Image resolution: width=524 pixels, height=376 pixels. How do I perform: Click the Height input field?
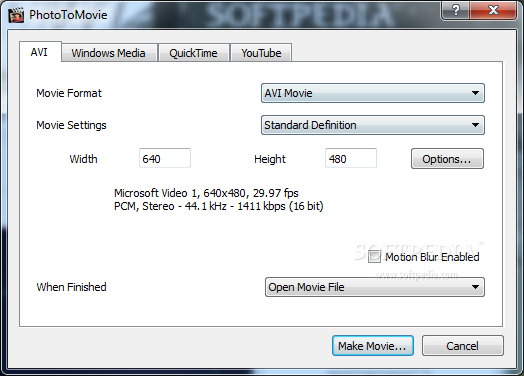click(351, 158)
